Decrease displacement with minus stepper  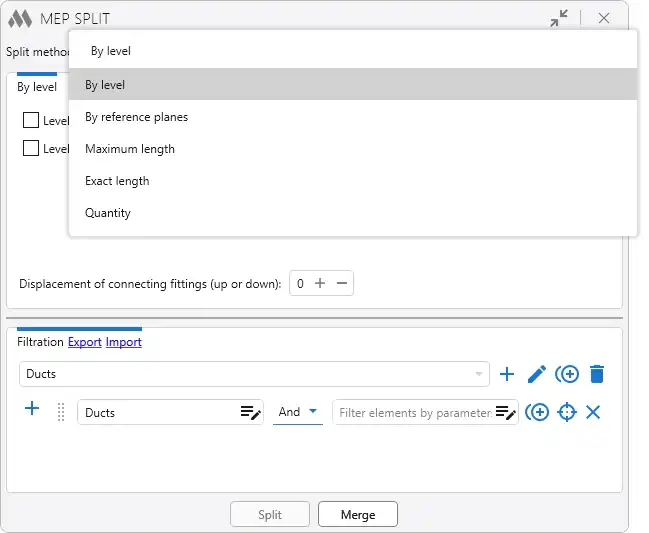pyautogui.click(x=342, y=283)
